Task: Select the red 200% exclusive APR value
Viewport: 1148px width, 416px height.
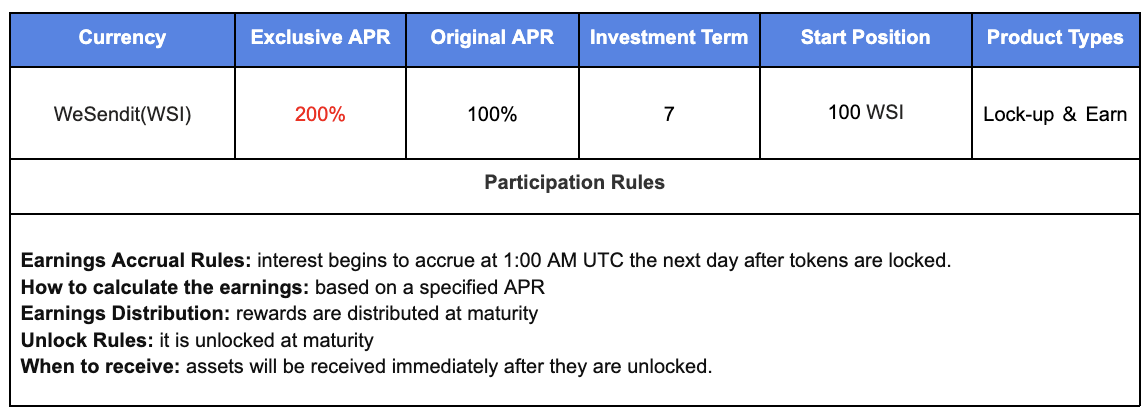Action: pyautogui.click(x=320, y=114)
